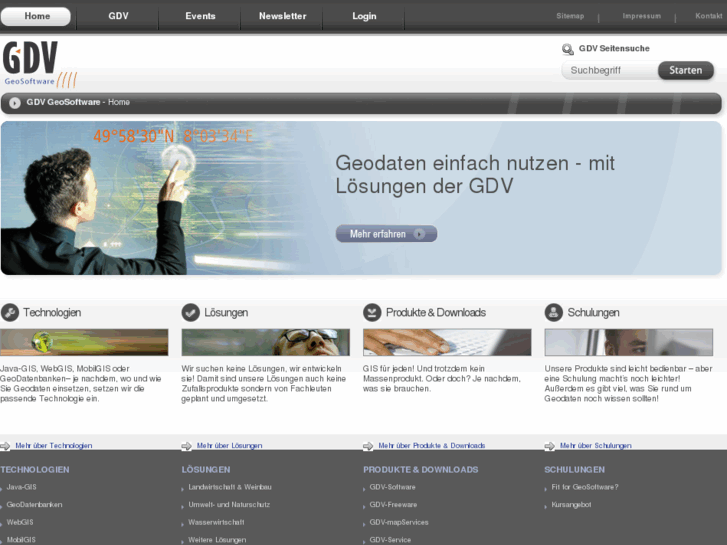Open the footer PRODUKTE & DOWNLOADS heading
This screenshot has width=727, height=545.
tap(421, 469)
